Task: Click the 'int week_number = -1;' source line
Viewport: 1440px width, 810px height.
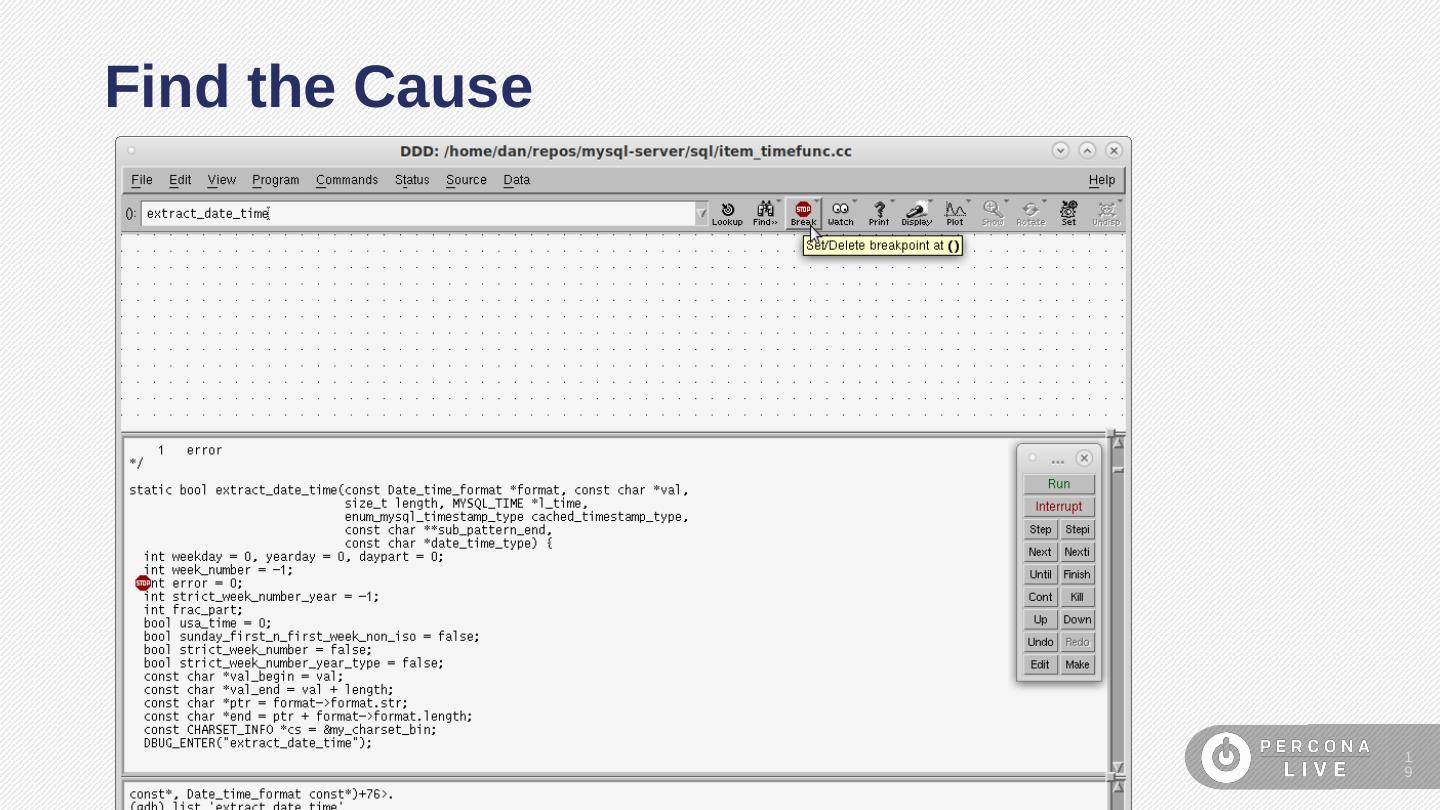Action: coord(219,570)
